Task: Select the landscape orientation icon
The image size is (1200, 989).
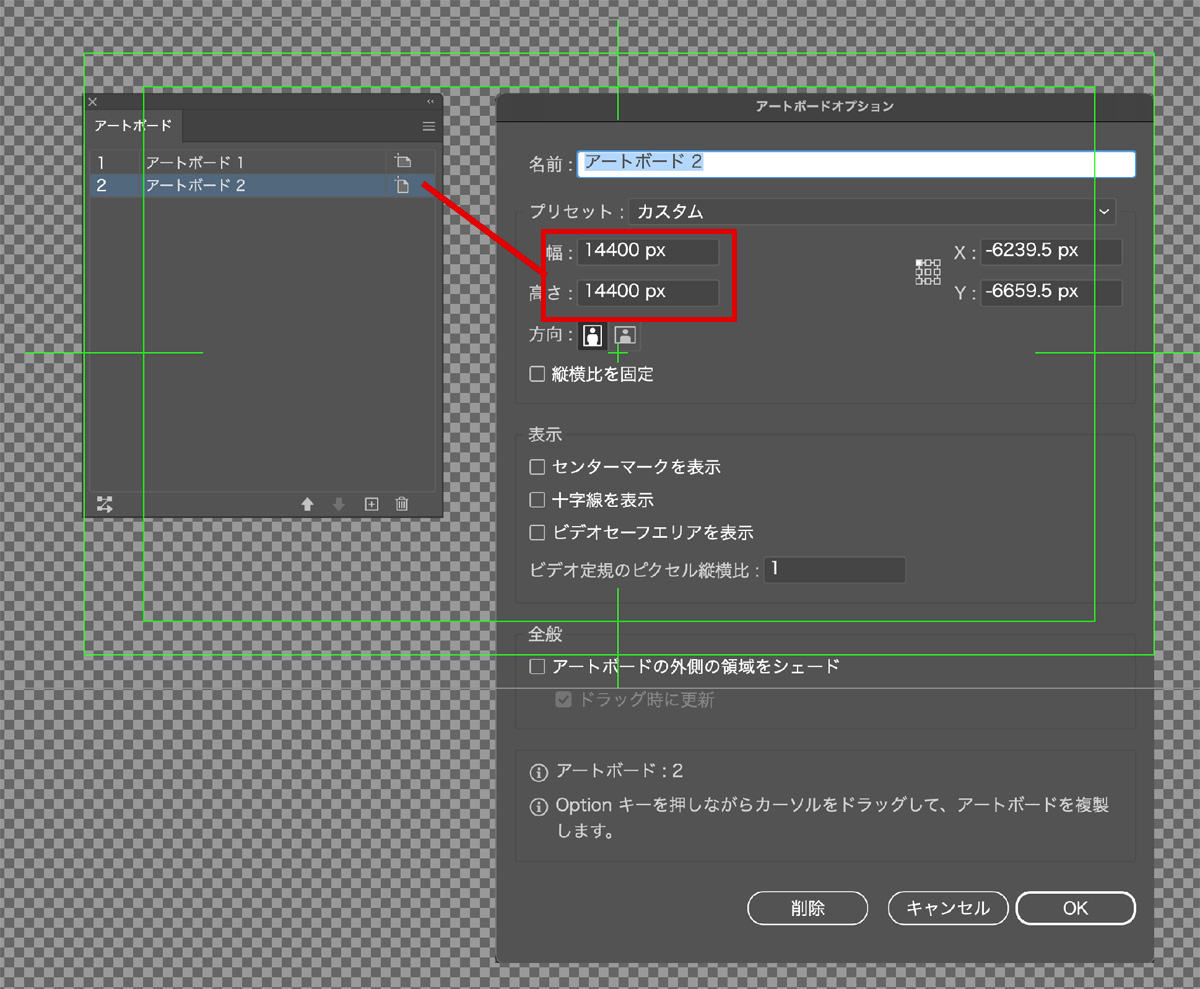Action: (x=626, y=336)
